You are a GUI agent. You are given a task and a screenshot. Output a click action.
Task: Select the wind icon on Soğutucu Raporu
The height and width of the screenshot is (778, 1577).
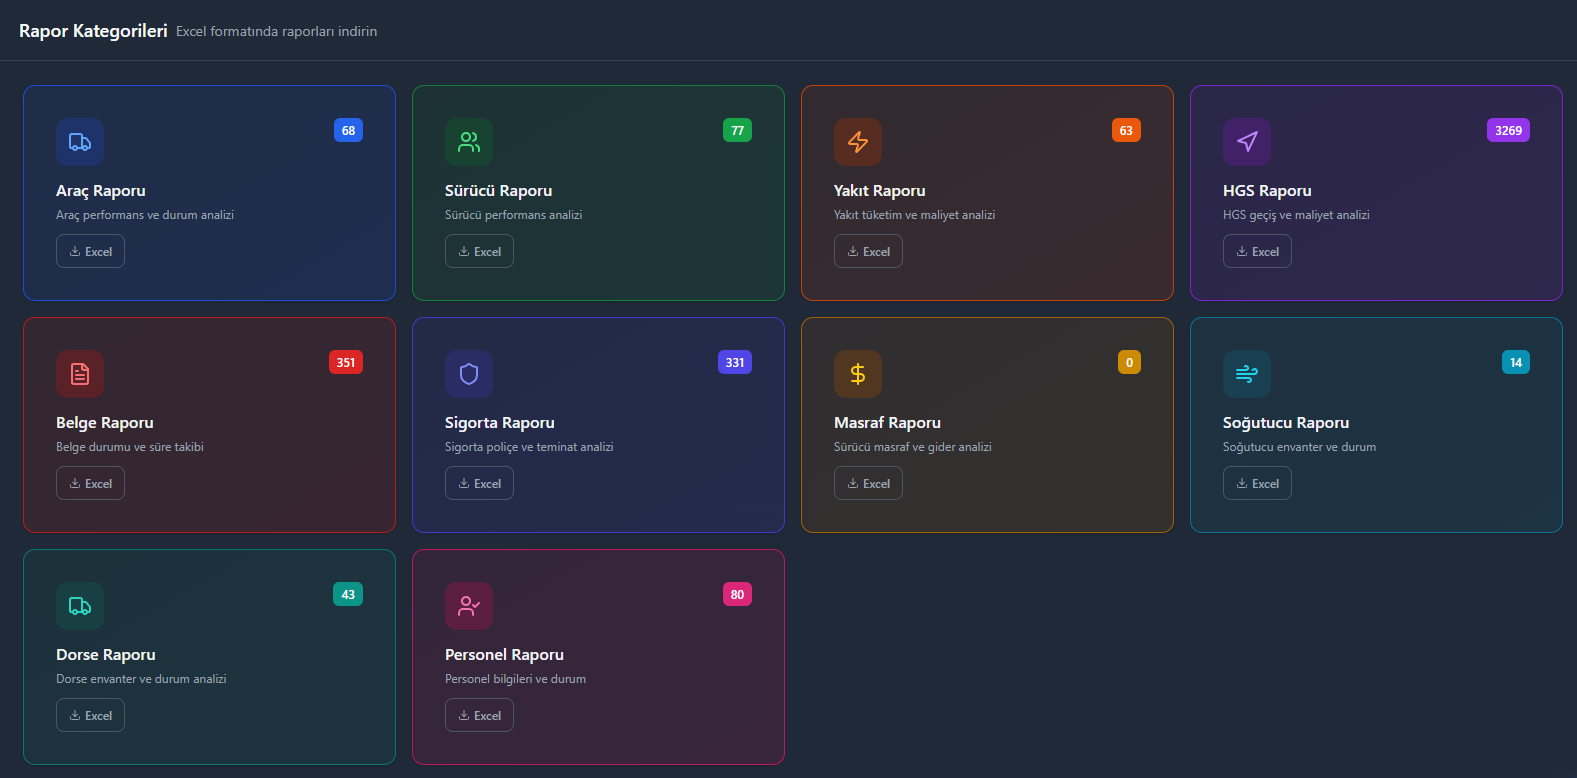(x=1247, y=374)
